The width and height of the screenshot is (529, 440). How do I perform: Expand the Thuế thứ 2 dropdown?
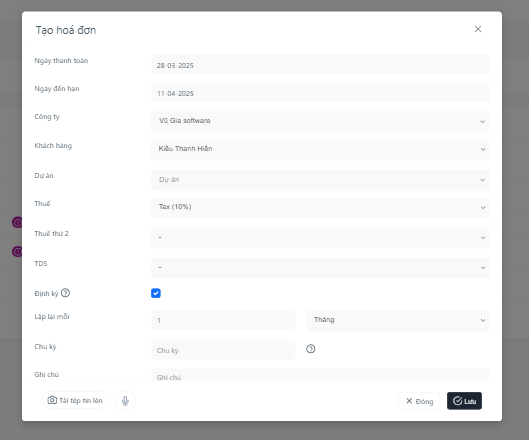tap(320, 238)
